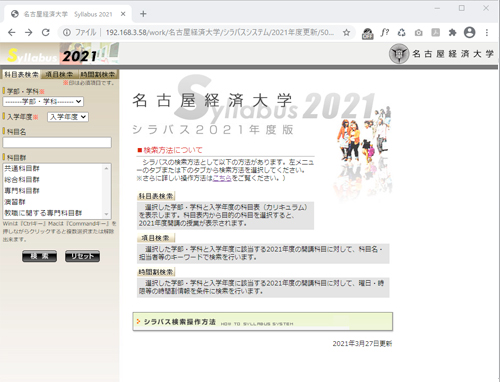Click the 科目名 text input field

[57, 142]
